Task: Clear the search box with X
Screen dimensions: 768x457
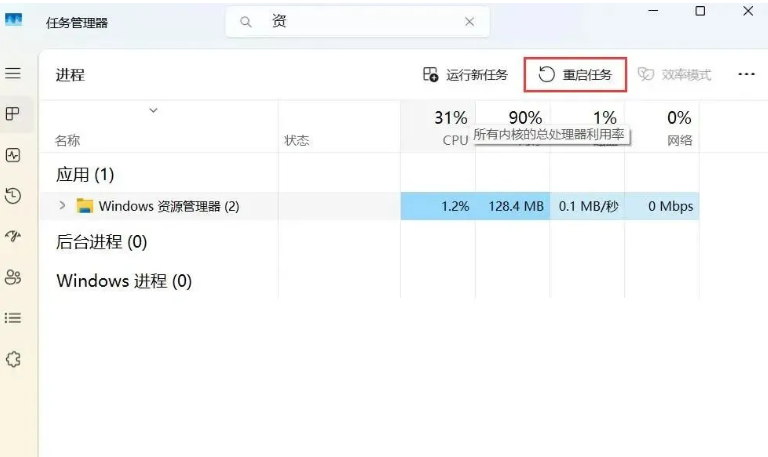Action: [469, 22]
